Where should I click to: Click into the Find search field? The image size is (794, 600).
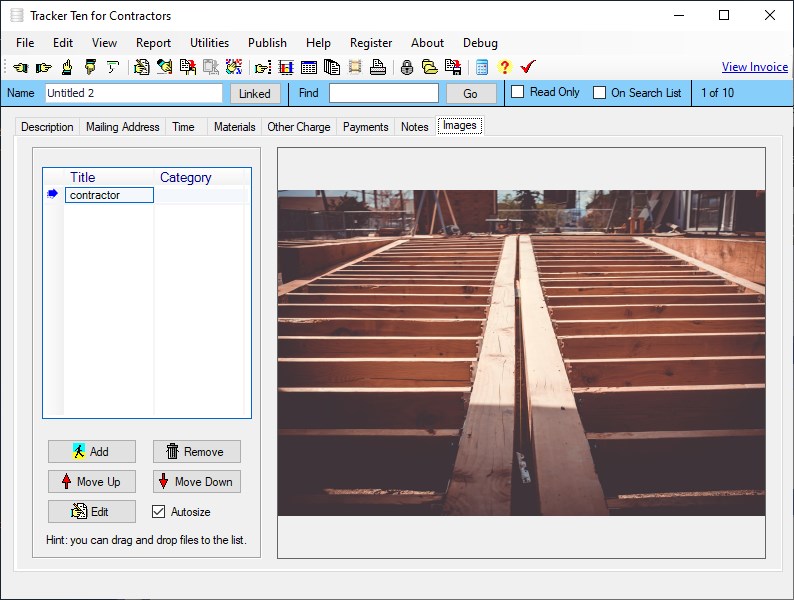click(383, 93)
